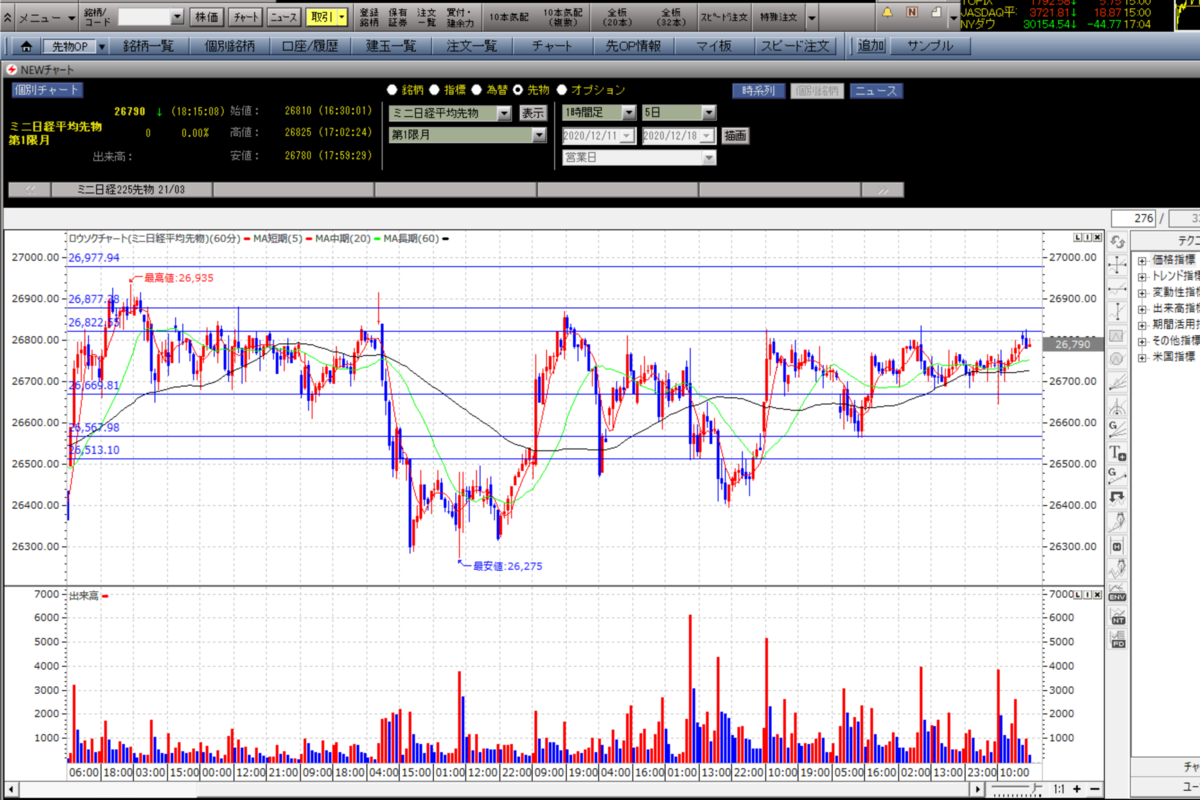Open スピード注文 in the top toolbar
This screenshot has height=800, width=1200.
(x=724, y=17)
